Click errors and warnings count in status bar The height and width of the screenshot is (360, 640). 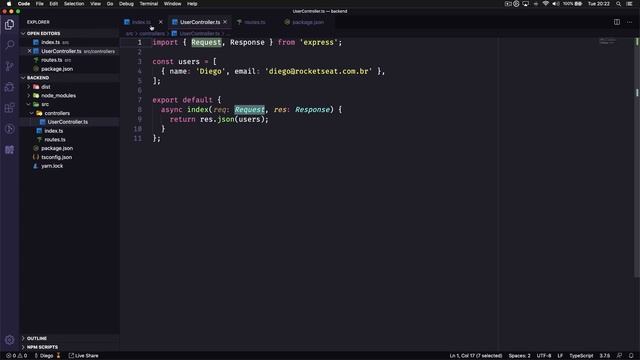(16, 356)
